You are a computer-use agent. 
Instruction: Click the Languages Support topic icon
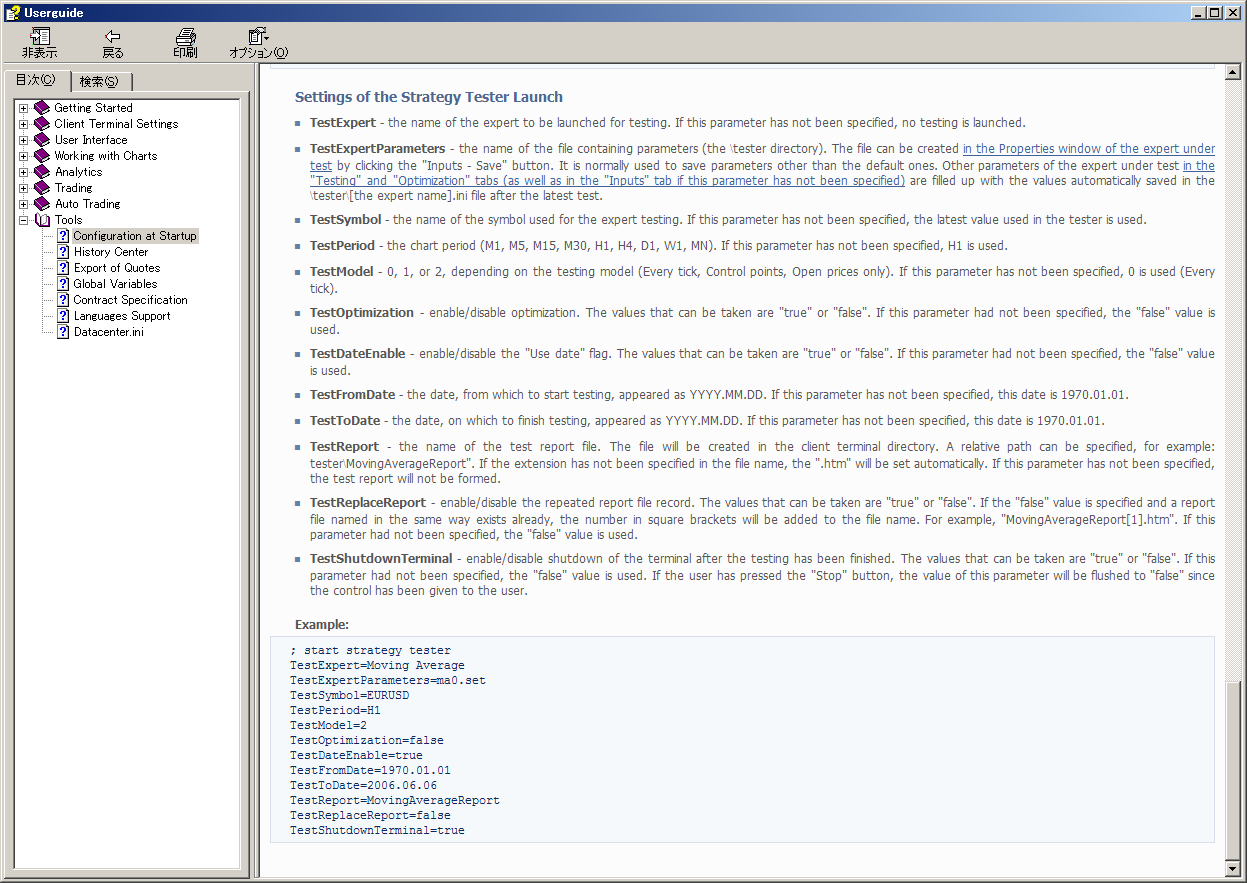point(63,316)
